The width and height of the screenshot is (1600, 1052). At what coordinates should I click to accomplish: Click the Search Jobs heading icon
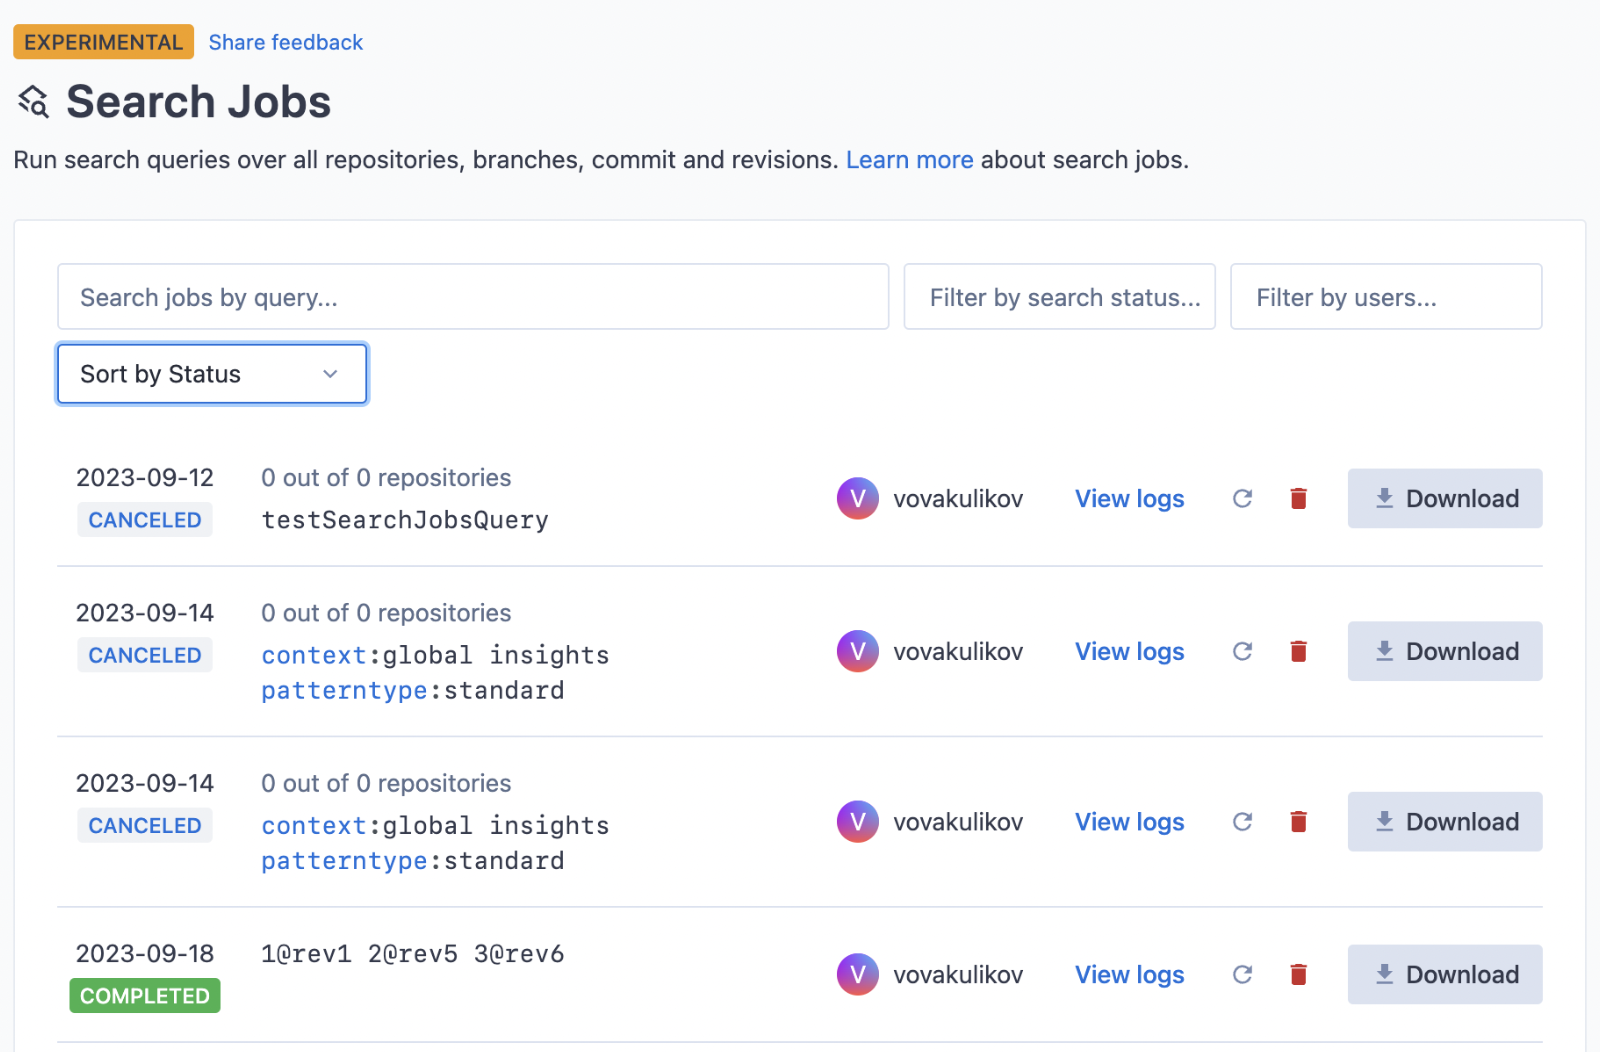(x=34, y=102)
